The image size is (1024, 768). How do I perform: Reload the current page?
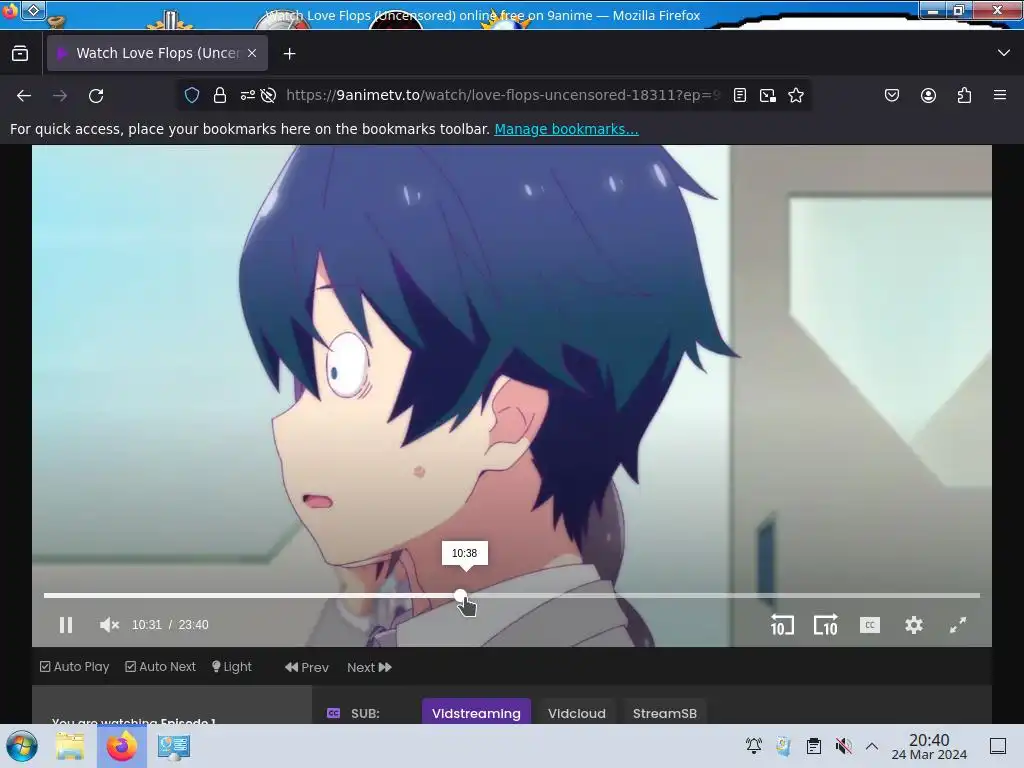coord(96,96)
